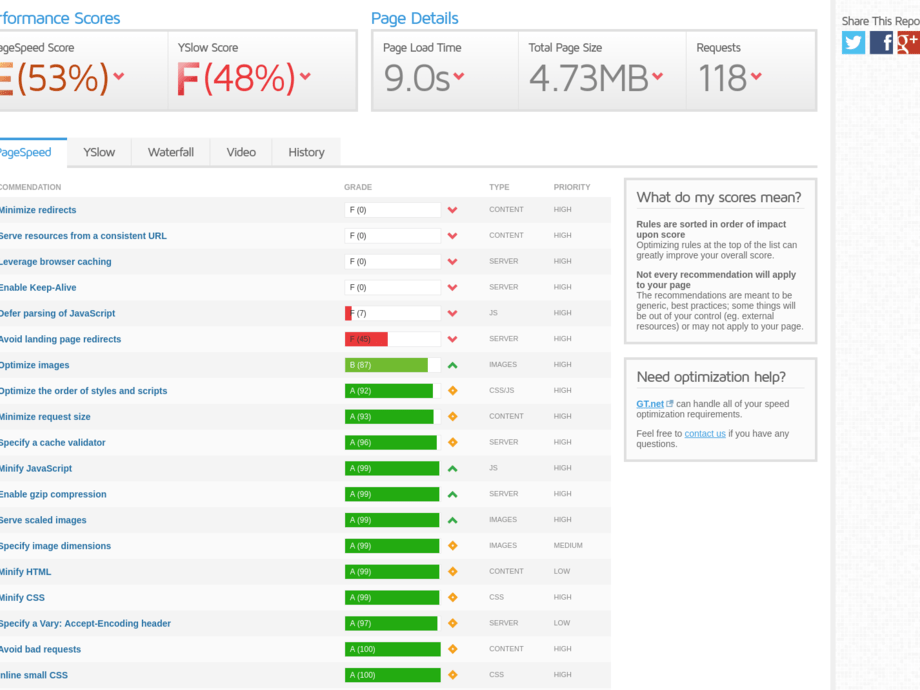
Task: Share report via Facebook icon
Action: tap(881, 42)
